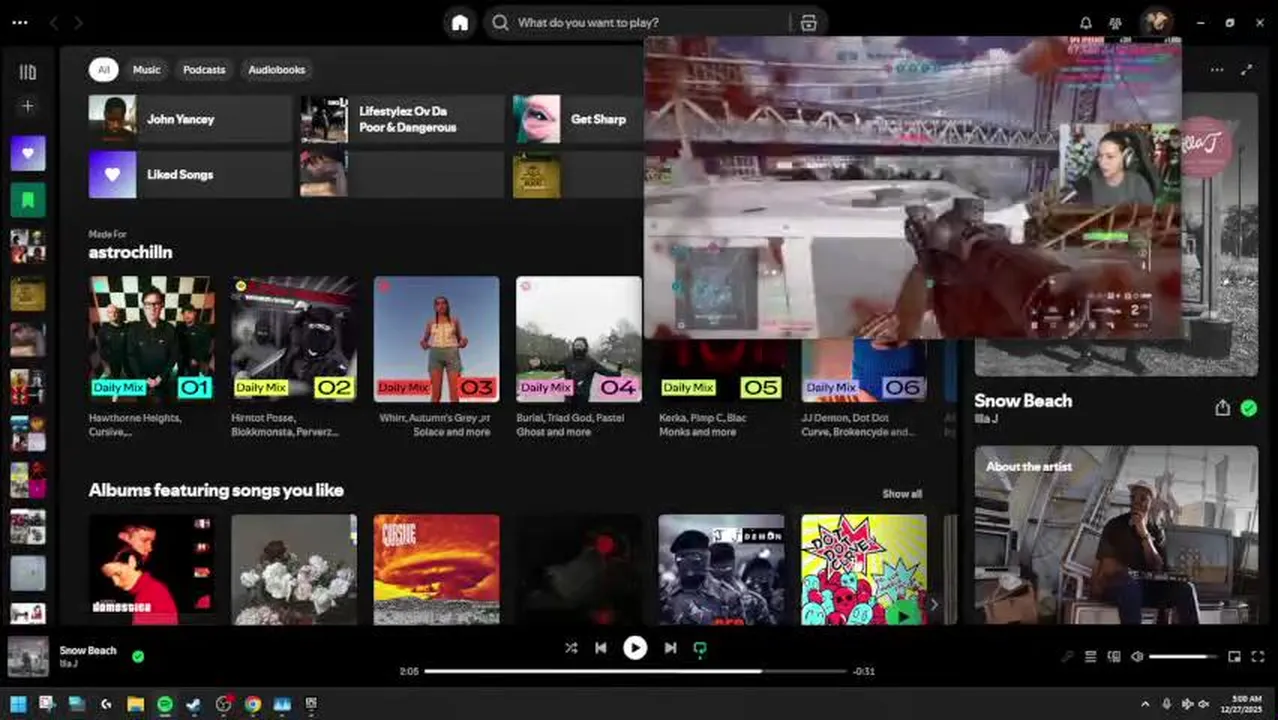The width and height of the screenshot is (1278, 720).
Task: Open Snow Beach title in Now Playing panel
Action: tap(1023, 401)
